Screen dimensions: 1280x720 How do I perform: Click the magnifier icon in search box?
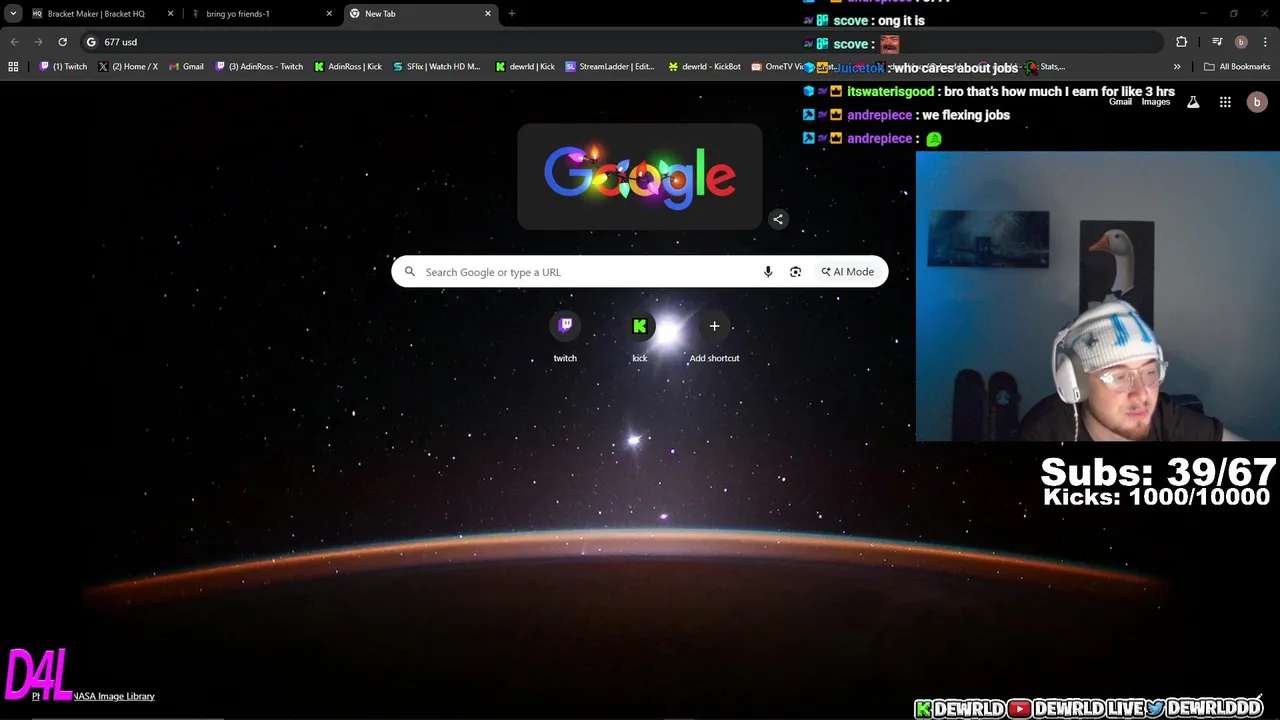[410, 272]
